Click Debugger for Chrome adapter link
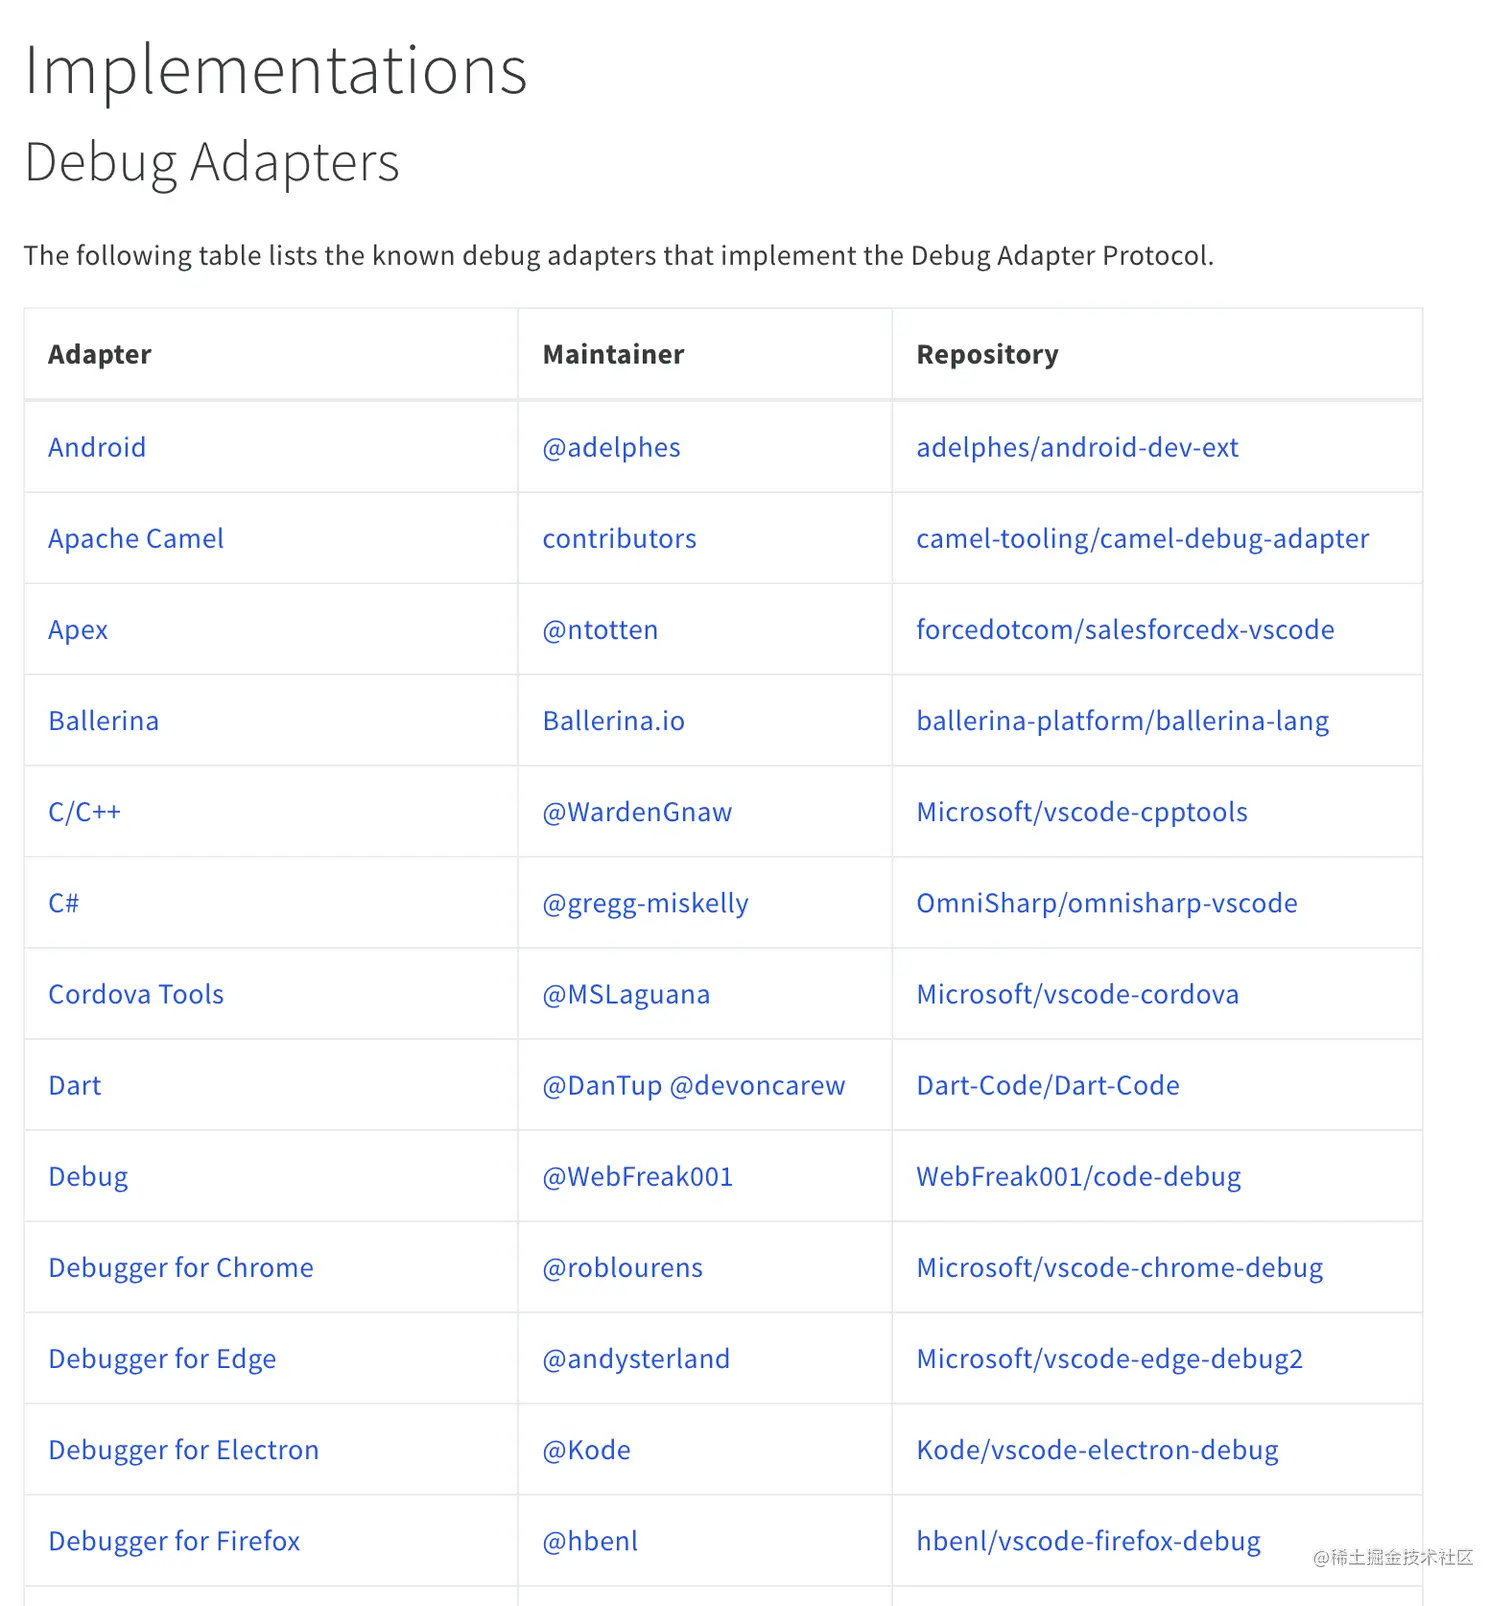Screen dimensions: 1512x1606 point(181,1268)
